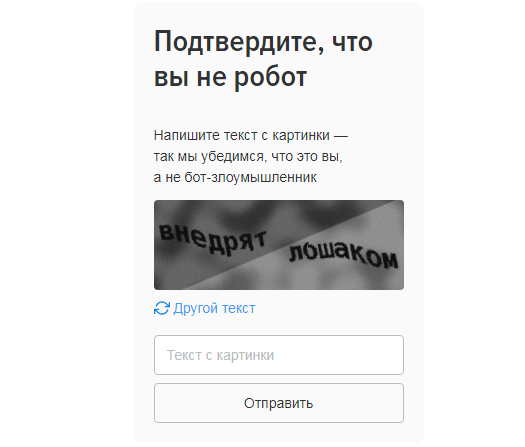Reload the captcha with the blue refresh icon
Viewport: 525px width, 447px height.
point(162,308)
